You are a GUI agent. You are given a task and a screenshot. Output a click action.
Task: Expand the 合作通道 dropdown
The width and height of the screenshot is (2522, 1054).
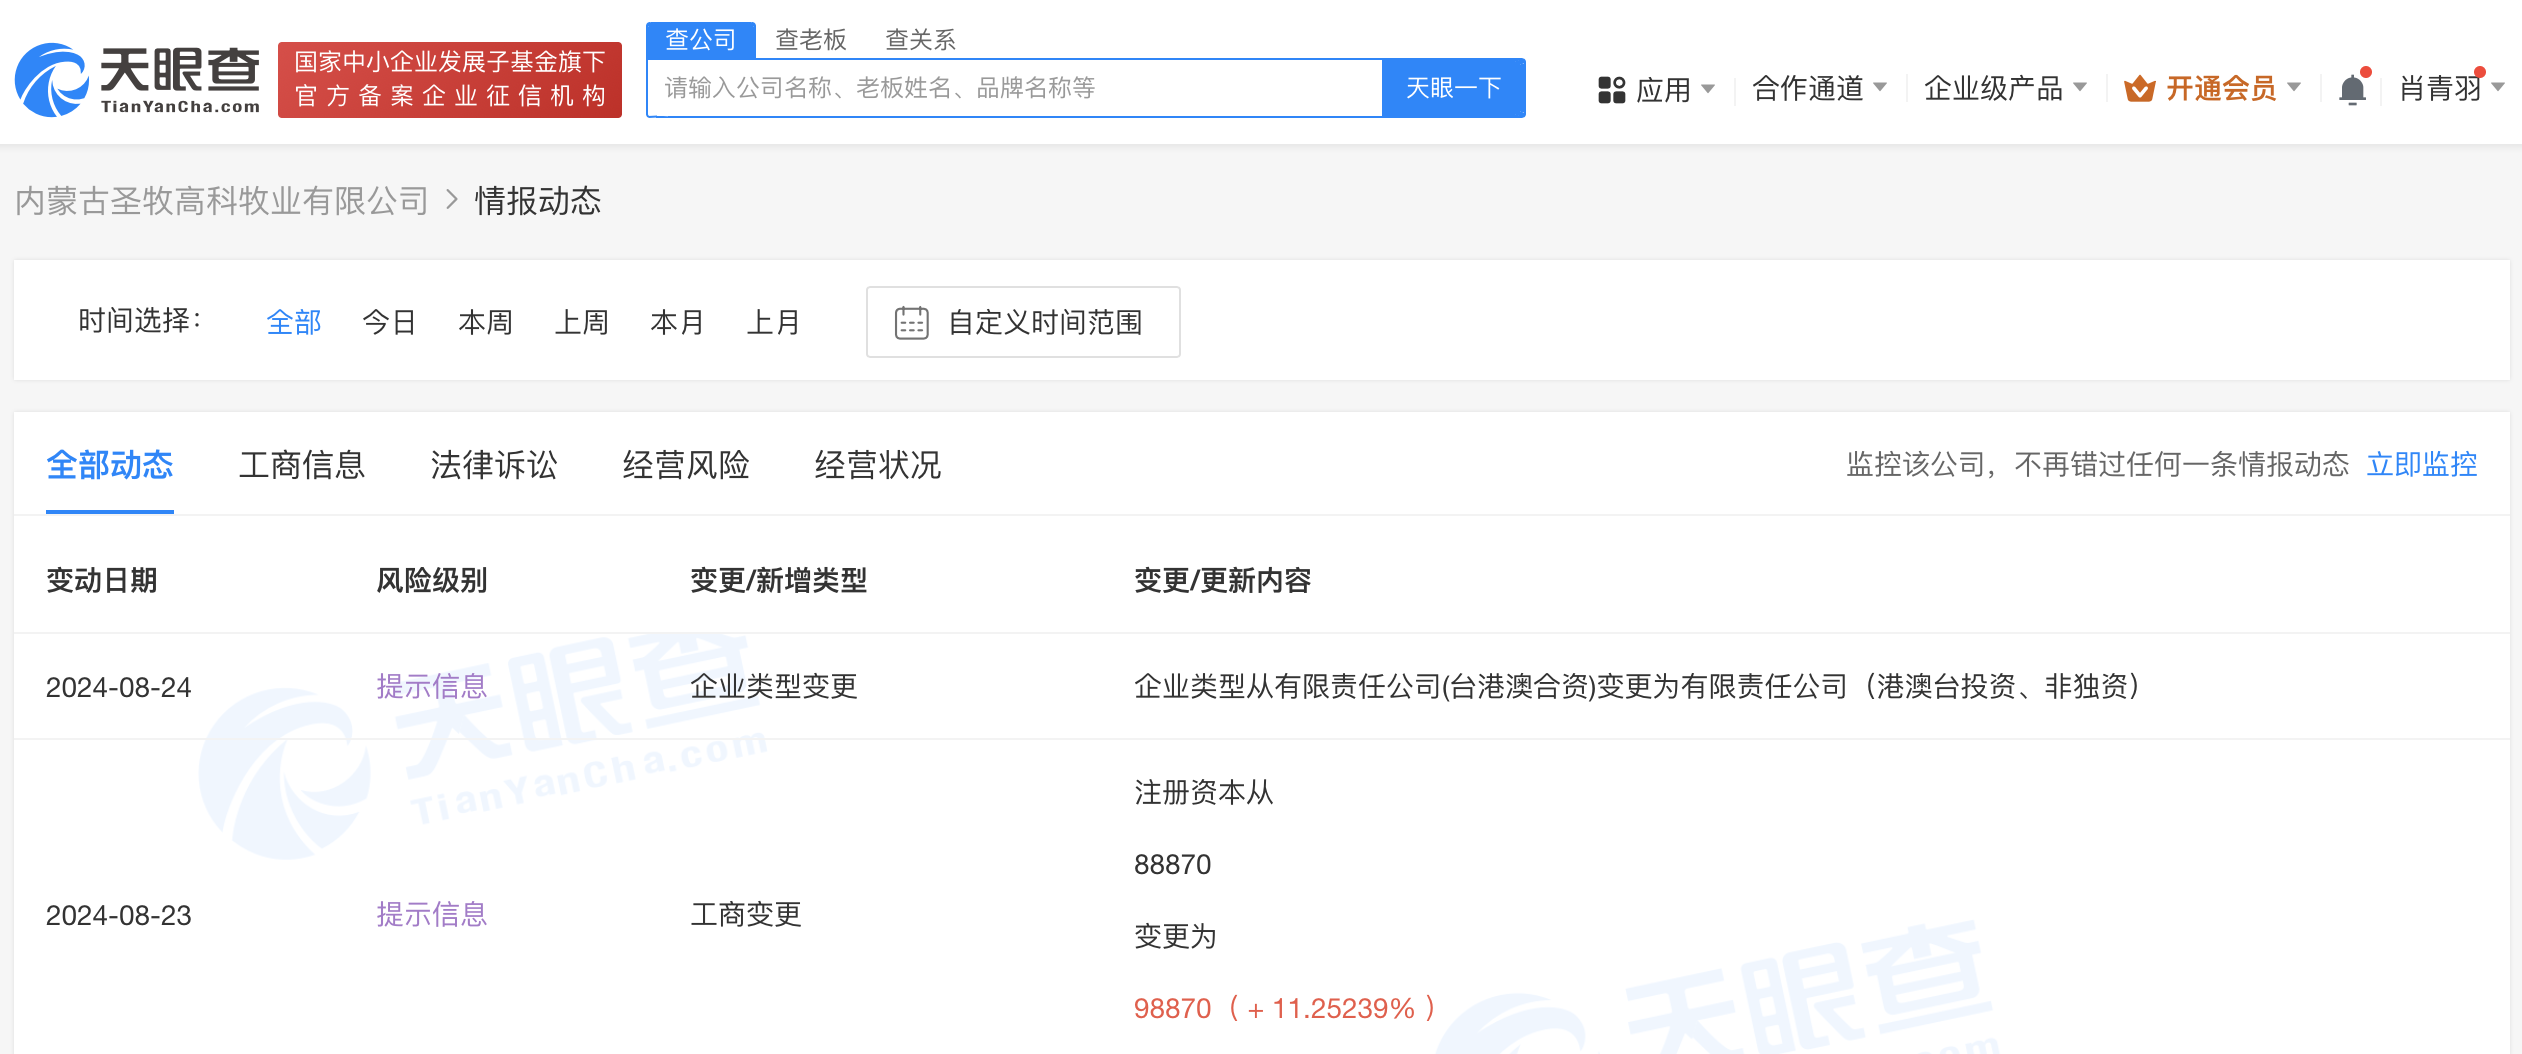click(1810, 88)
